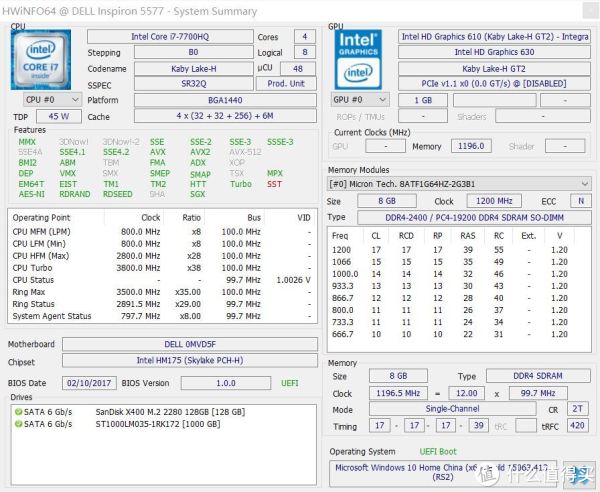Click the Ring Max operating point row
600x492 pixels.
pyautogui.click(x=163, y=292)
